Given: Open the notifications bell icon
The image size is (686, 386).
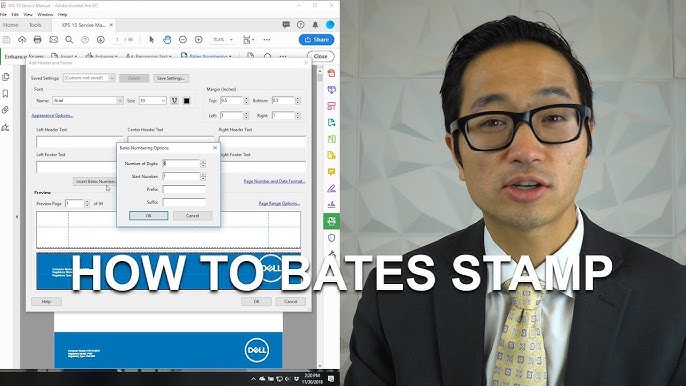Looking at the screenshot, I should (x=315, y=25).
